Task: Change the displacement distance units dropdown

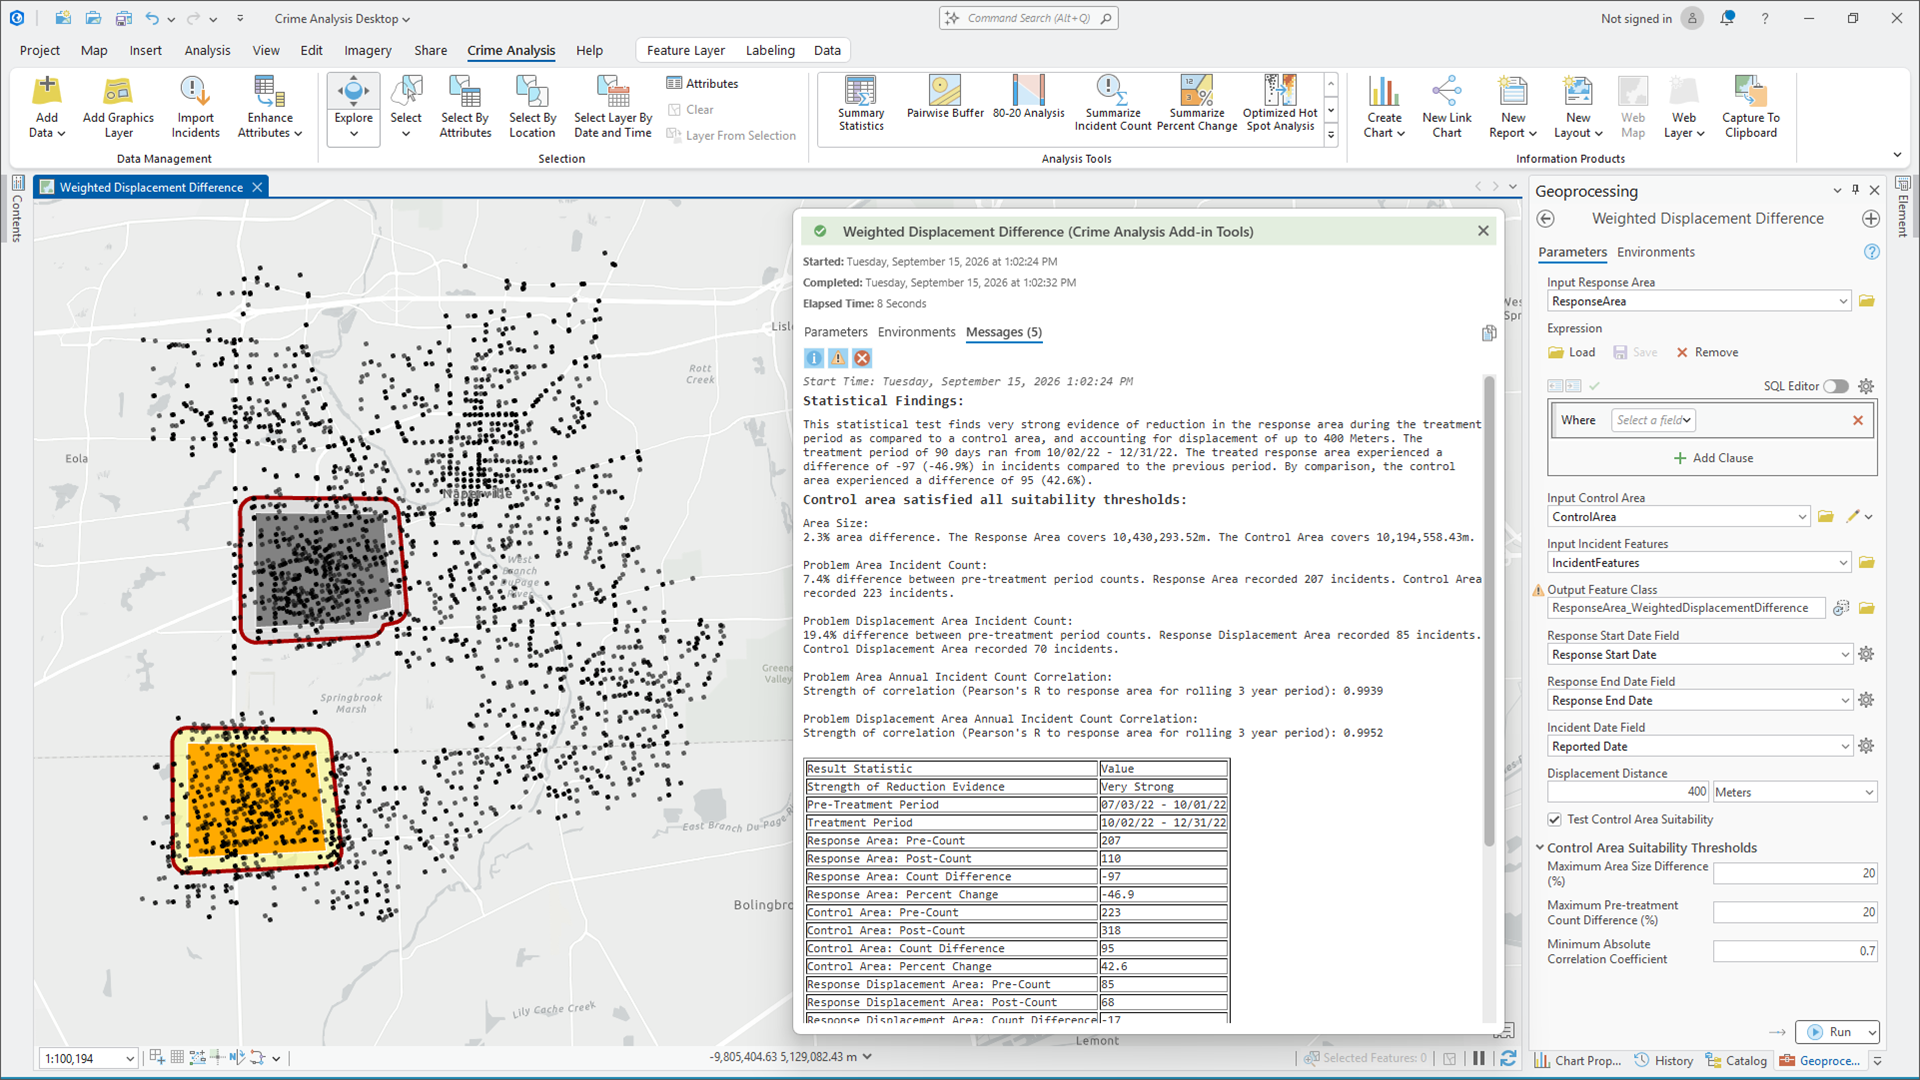Action: coord(1795,792)
